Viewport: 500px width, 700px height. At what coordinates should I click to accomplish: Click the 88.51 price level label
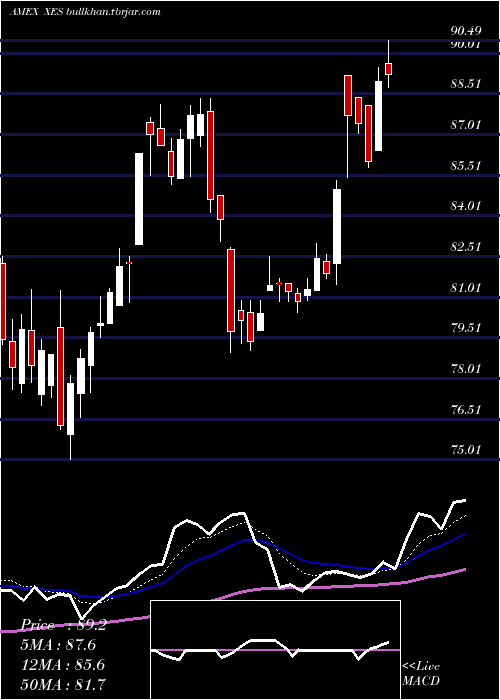pos(466,83)
